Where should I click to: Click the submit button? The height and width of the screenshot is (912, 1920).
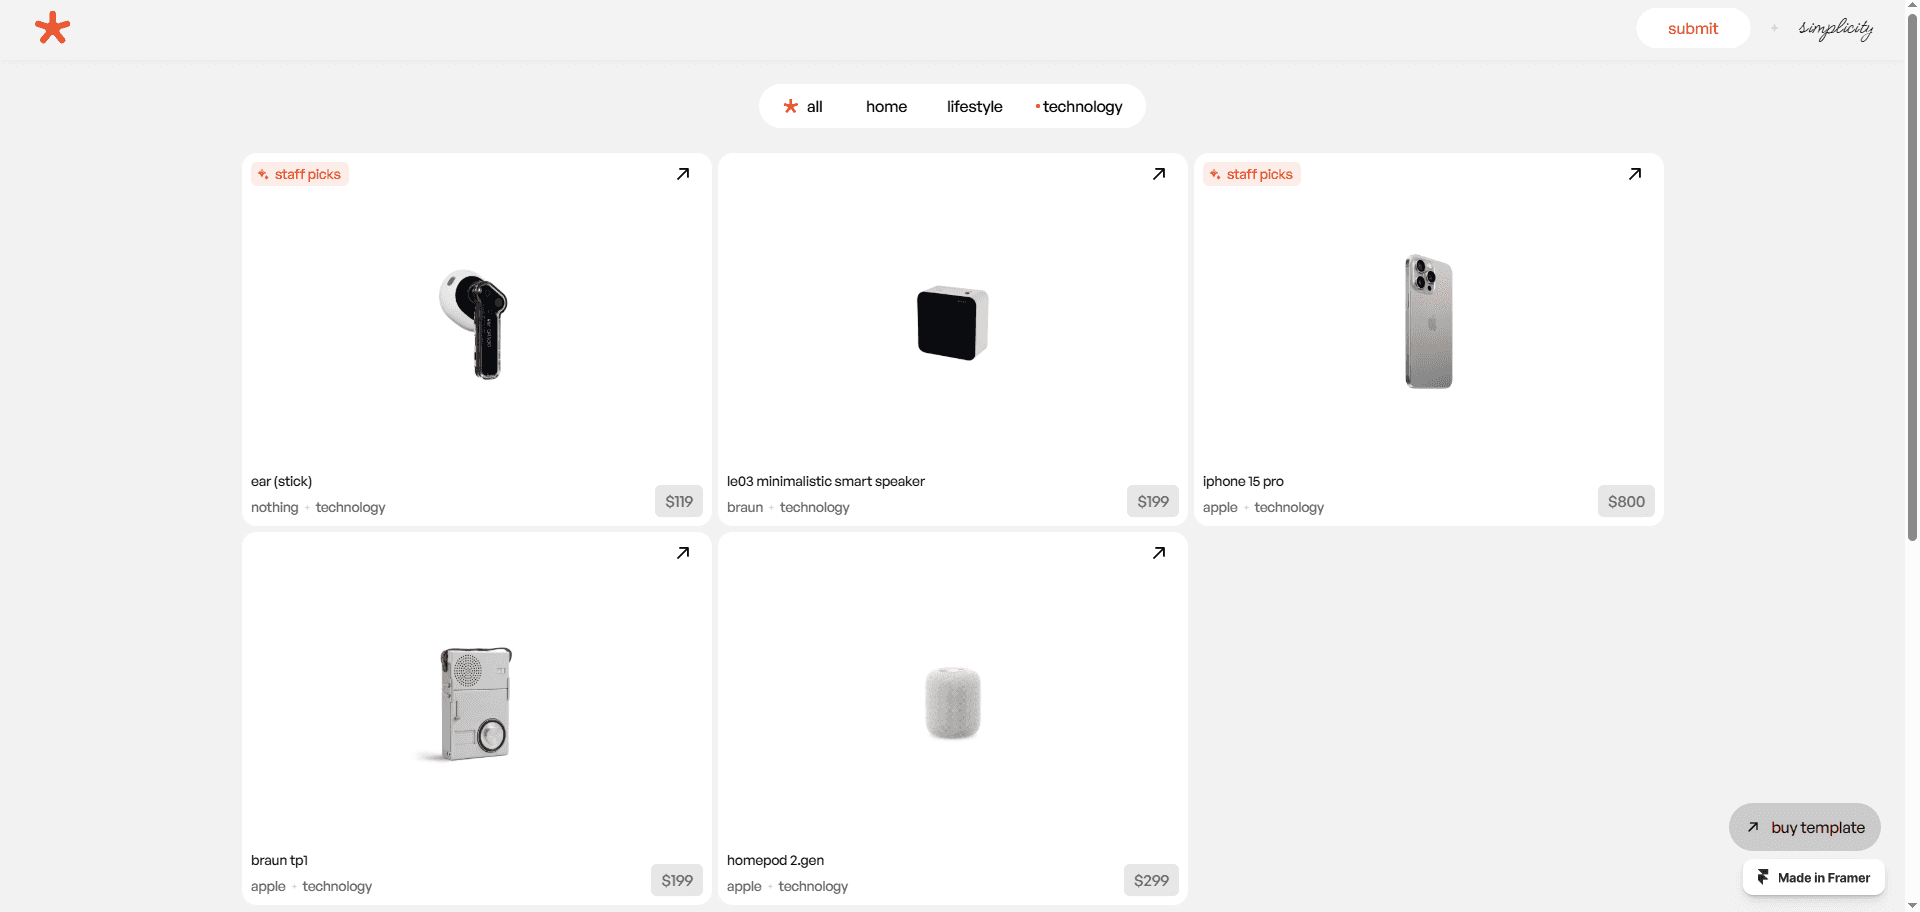point(1693,28)
